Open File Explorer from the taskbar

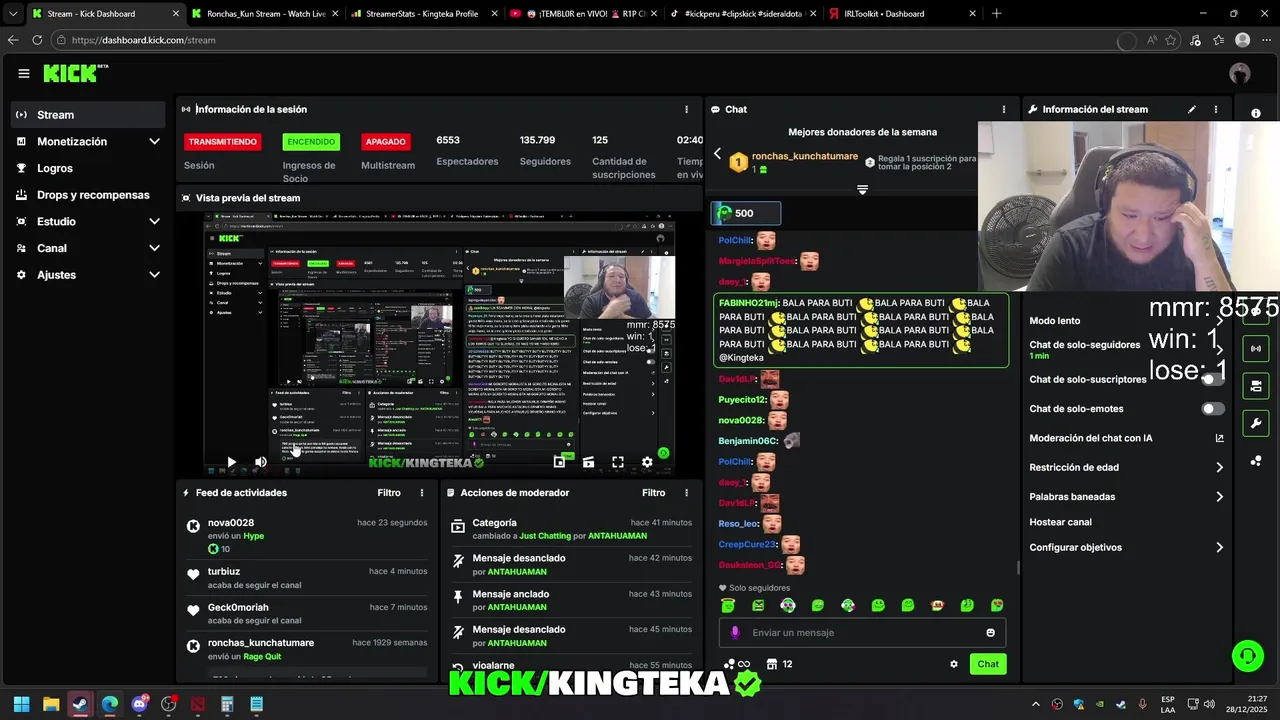[51, 704]
